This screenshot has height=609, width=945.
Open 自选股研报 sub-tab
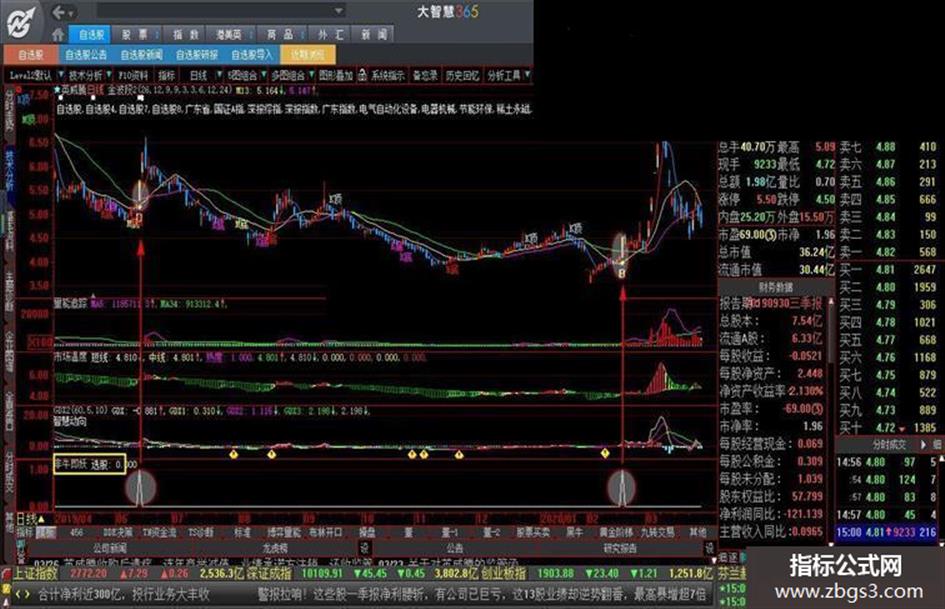pos(196,55)
